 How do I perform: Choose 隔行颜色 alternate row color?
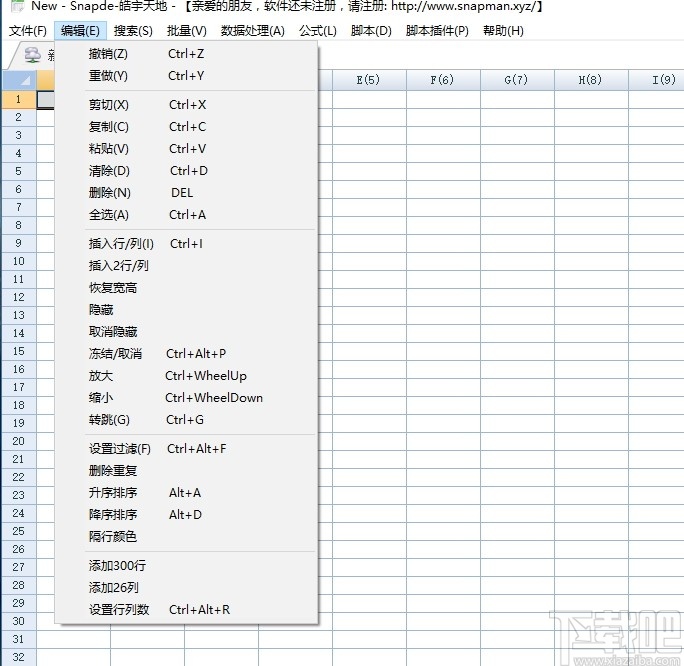pyautogui.click(x=187, y=536)
